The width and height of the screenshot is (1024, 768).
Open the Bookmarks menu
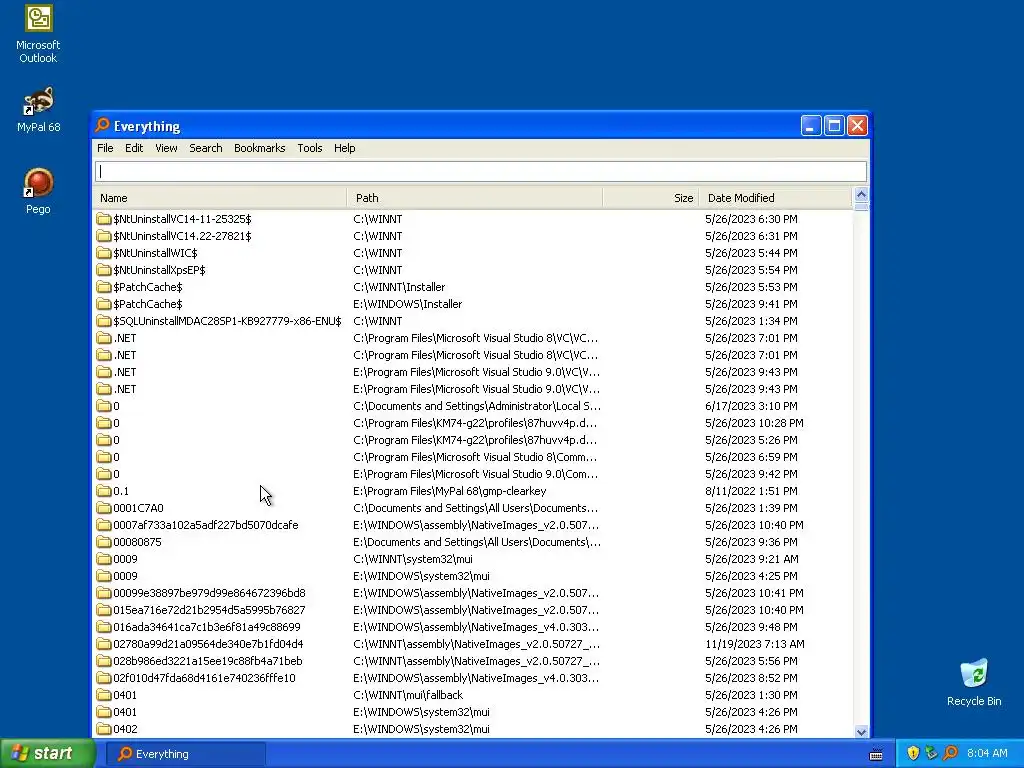tap(259, 148)
